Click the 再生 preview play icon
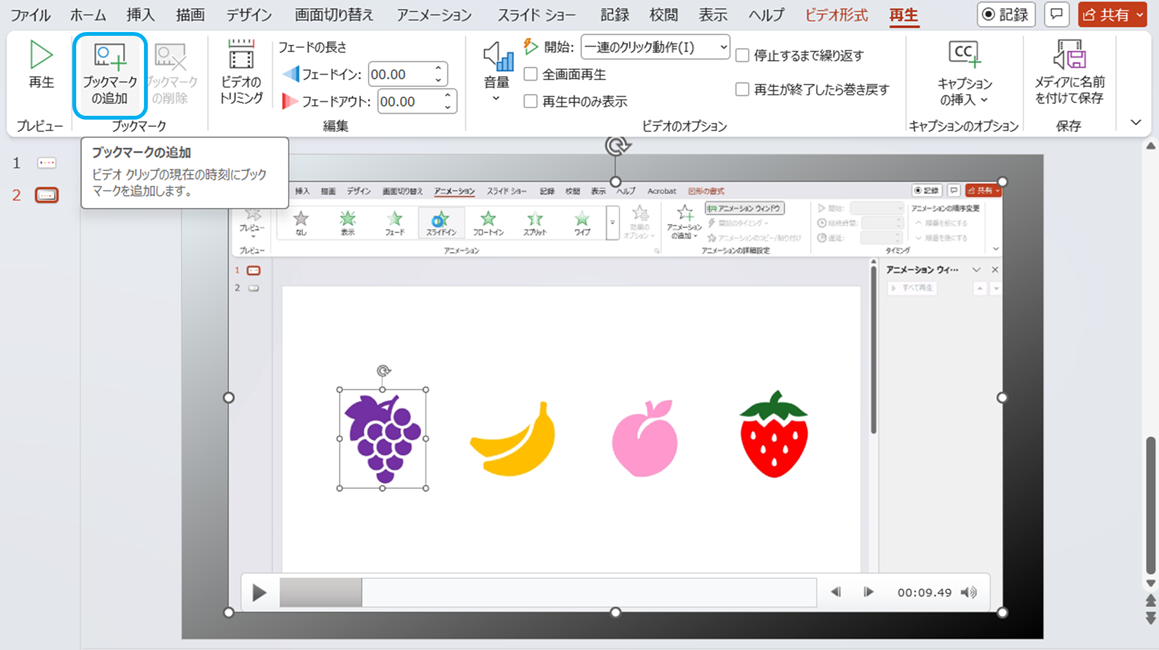 41,56
